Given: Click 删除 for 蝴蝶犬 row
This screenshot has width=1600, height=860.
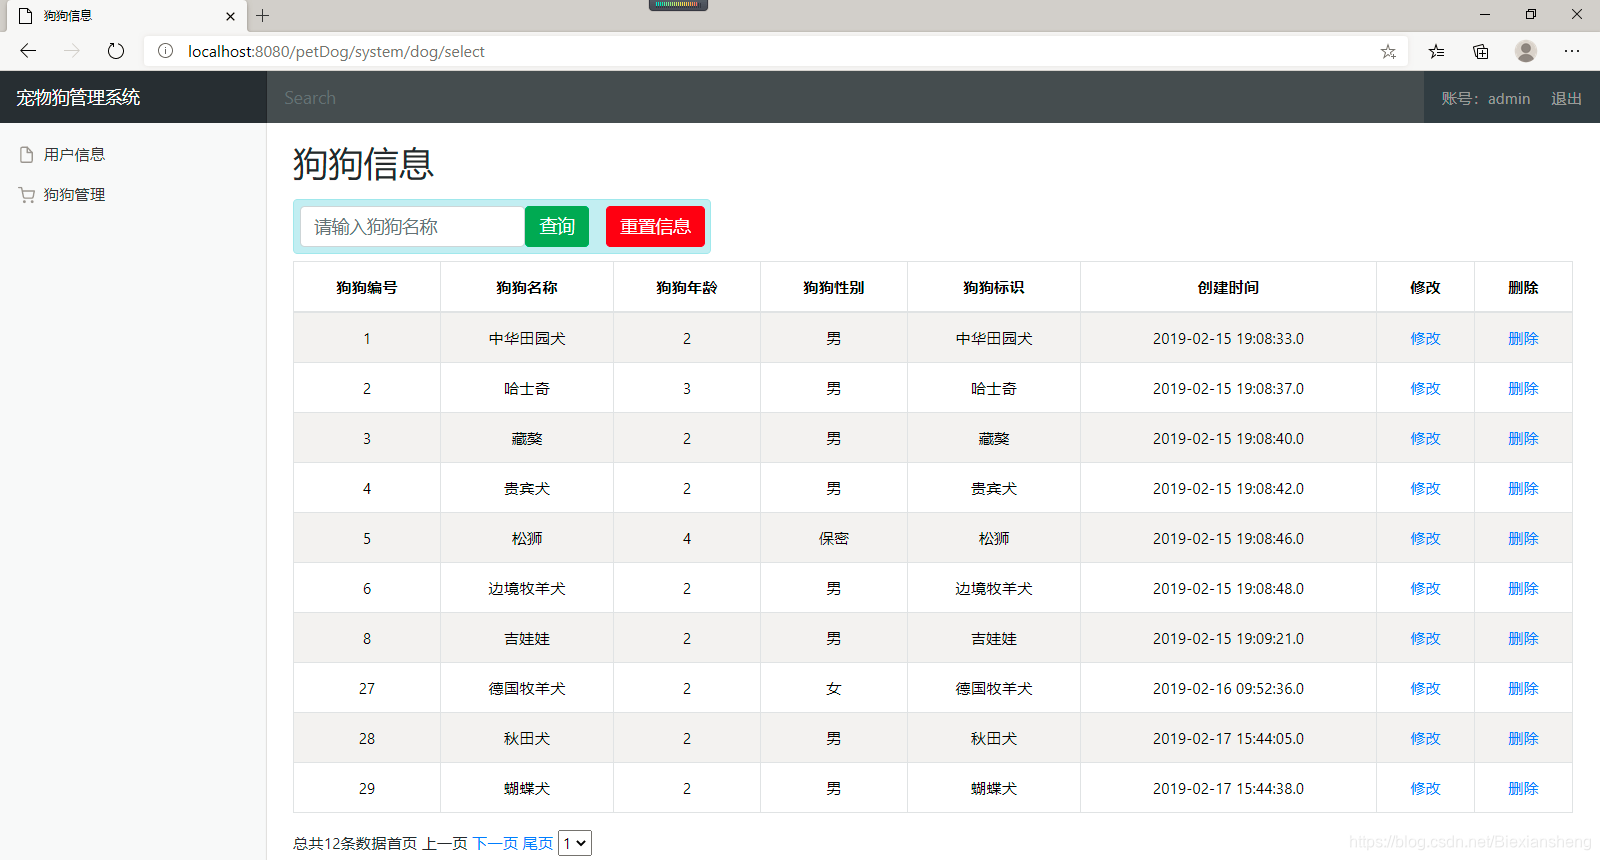Looking at the screenshot, I should pos(1523,788).
